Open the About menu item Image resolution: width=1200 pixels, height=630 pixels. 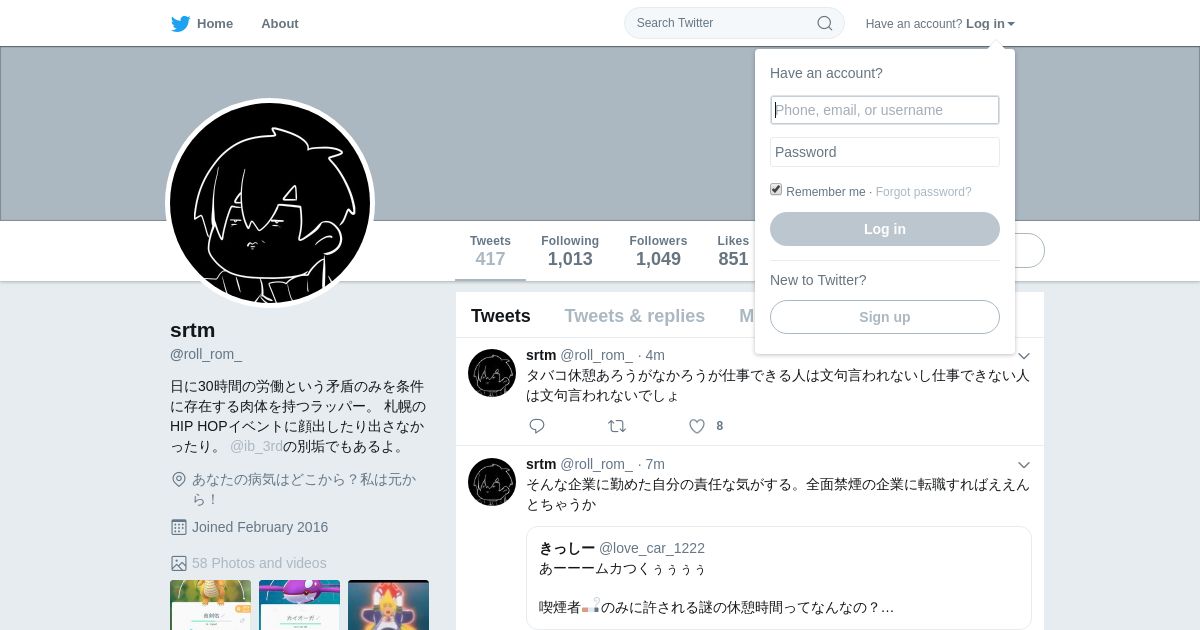[x=280, y=23]
